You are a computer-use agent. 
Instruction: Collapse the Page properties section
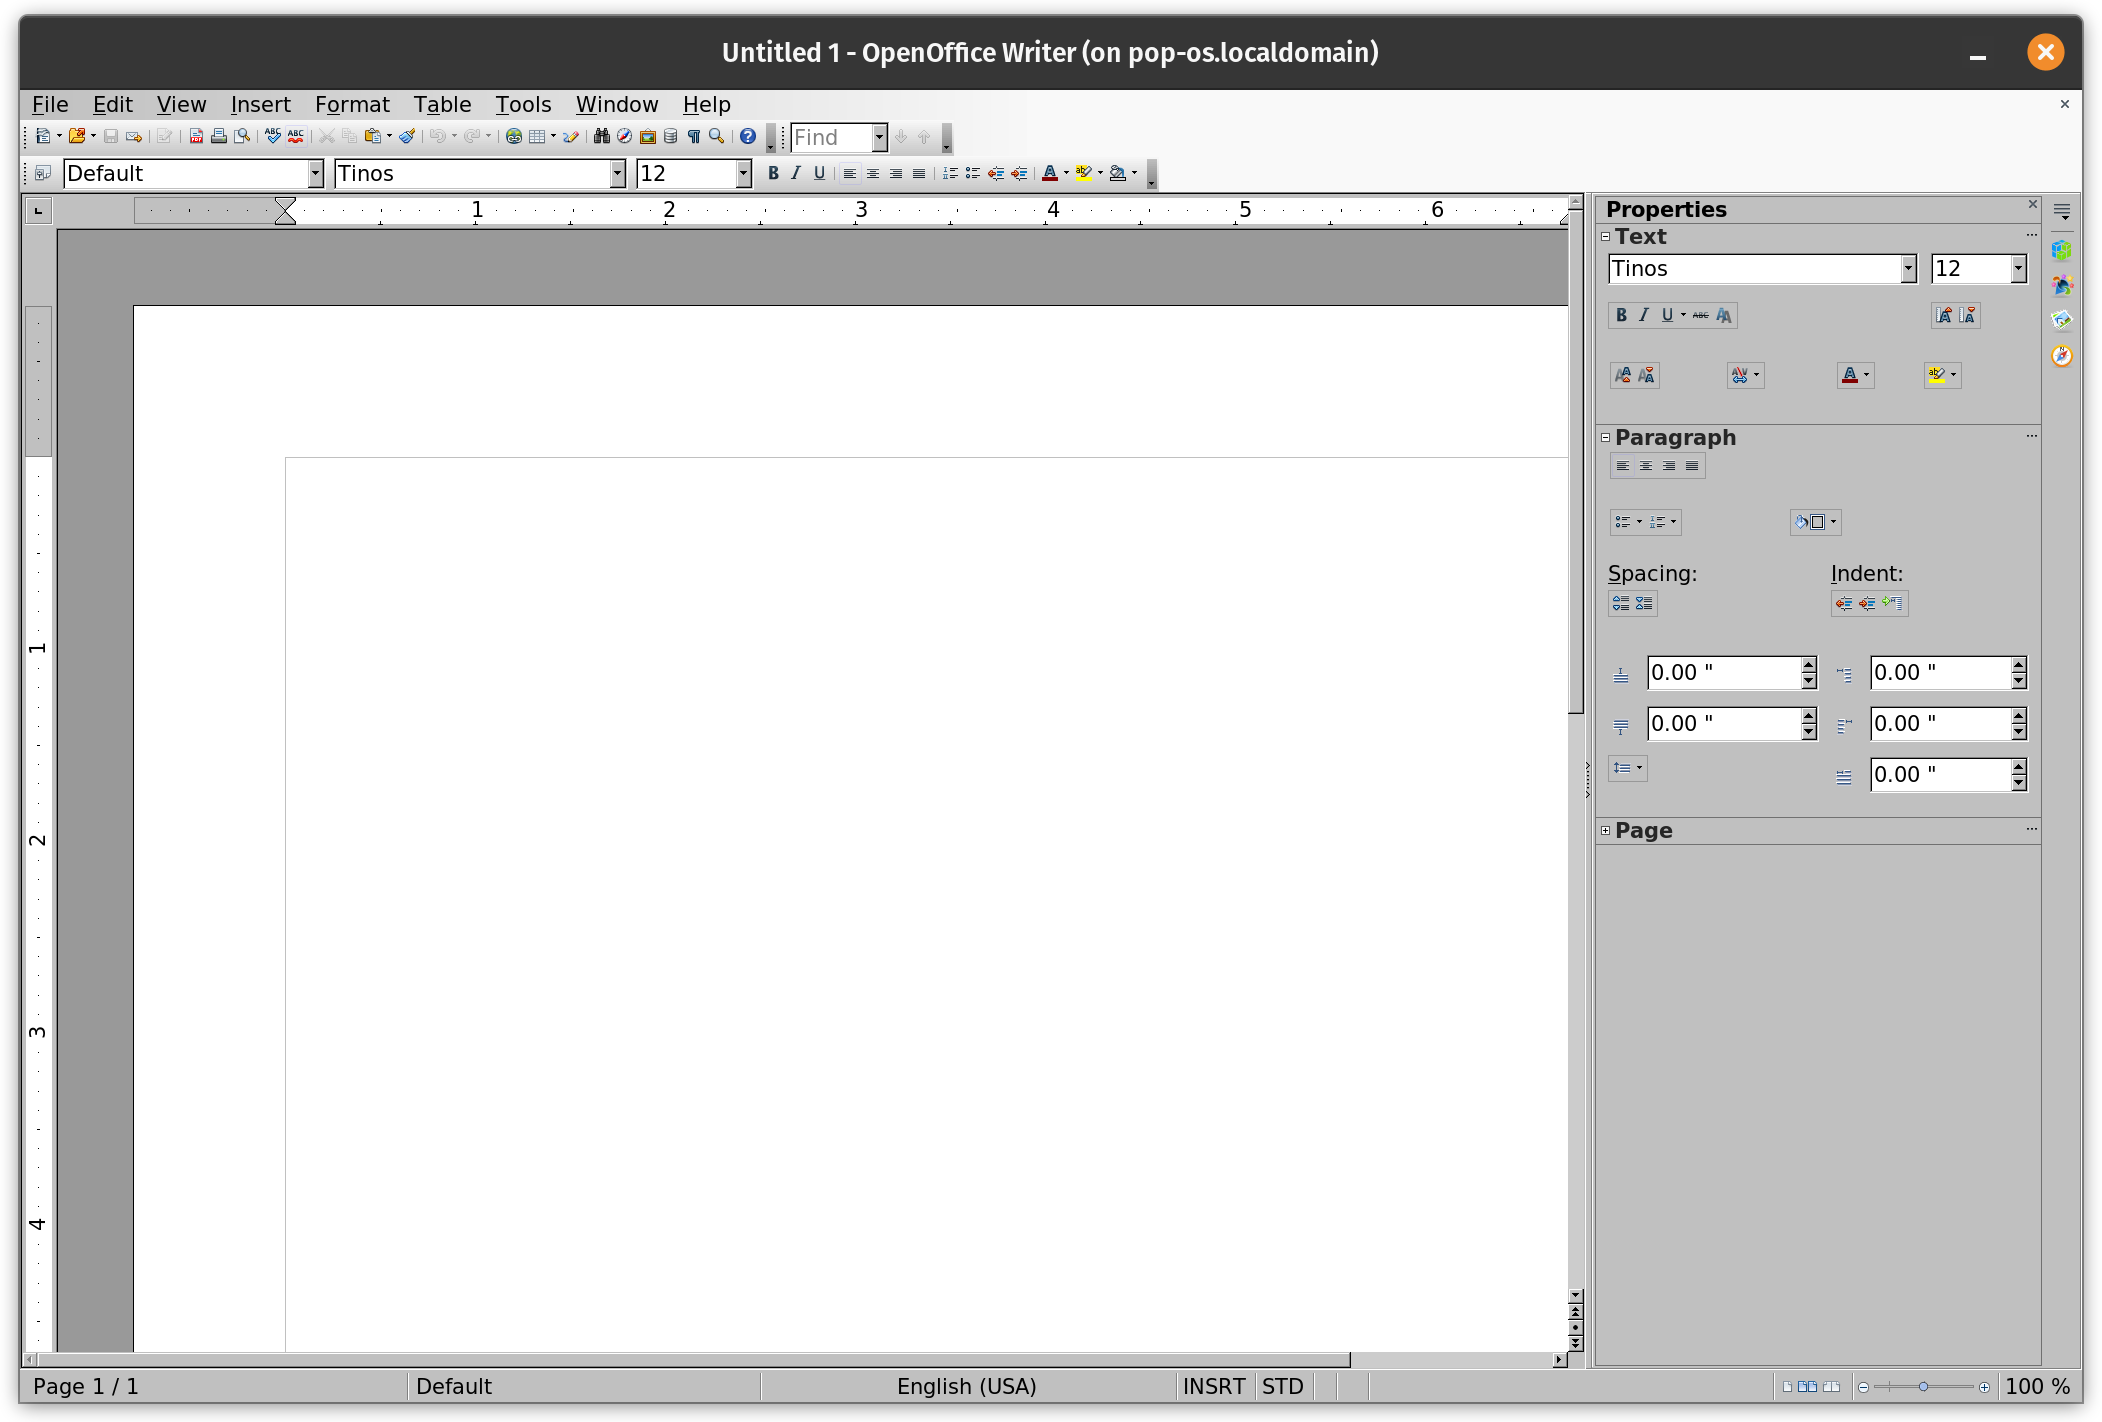(x=1607, y=830)
